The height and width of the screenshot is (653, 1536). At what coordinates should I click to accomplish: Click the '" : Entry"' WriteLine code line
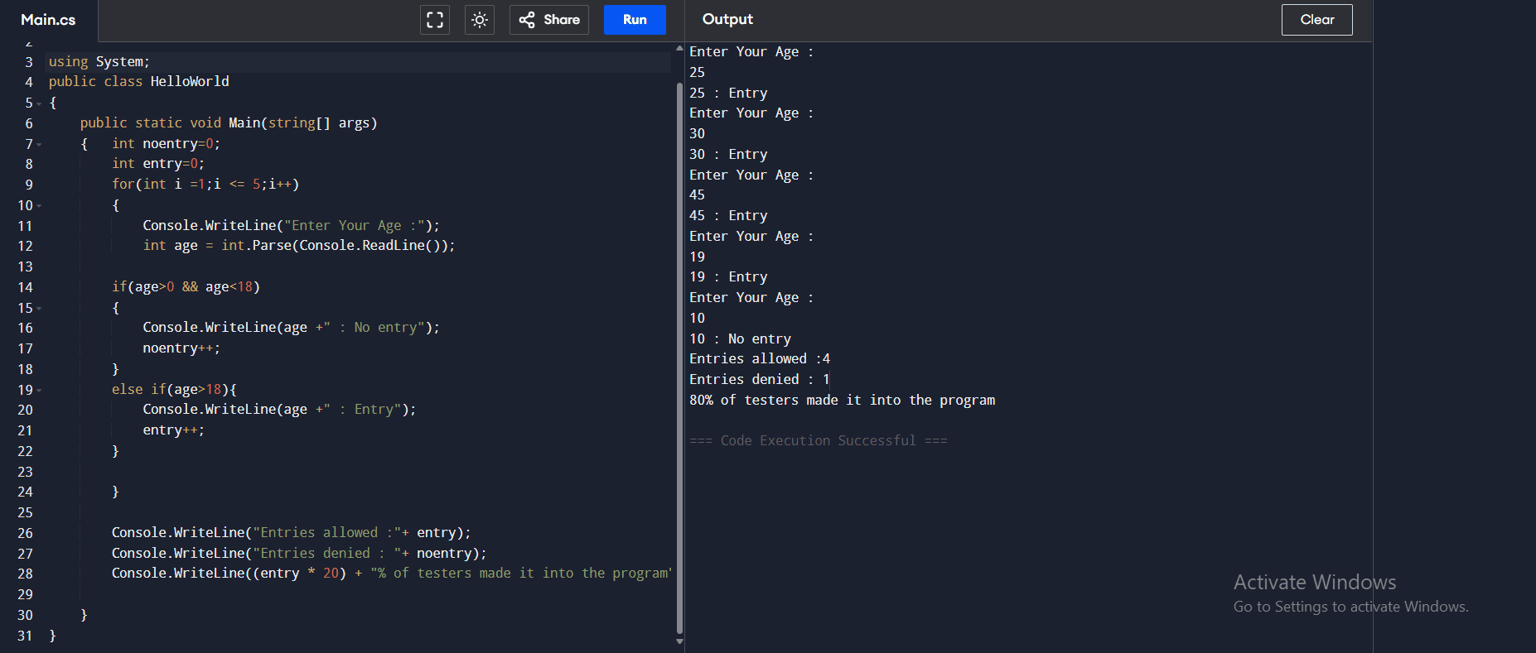279,410
